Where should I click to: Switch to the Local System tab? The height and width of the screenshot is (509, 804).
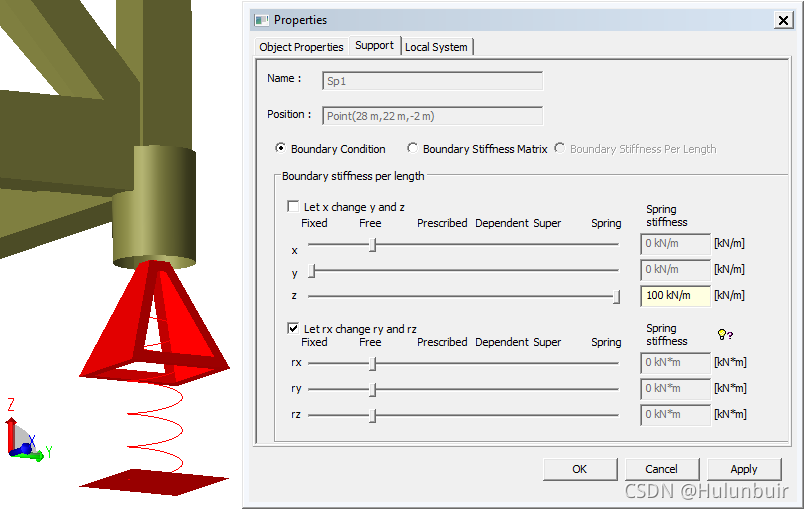click(x=436, y=47)
